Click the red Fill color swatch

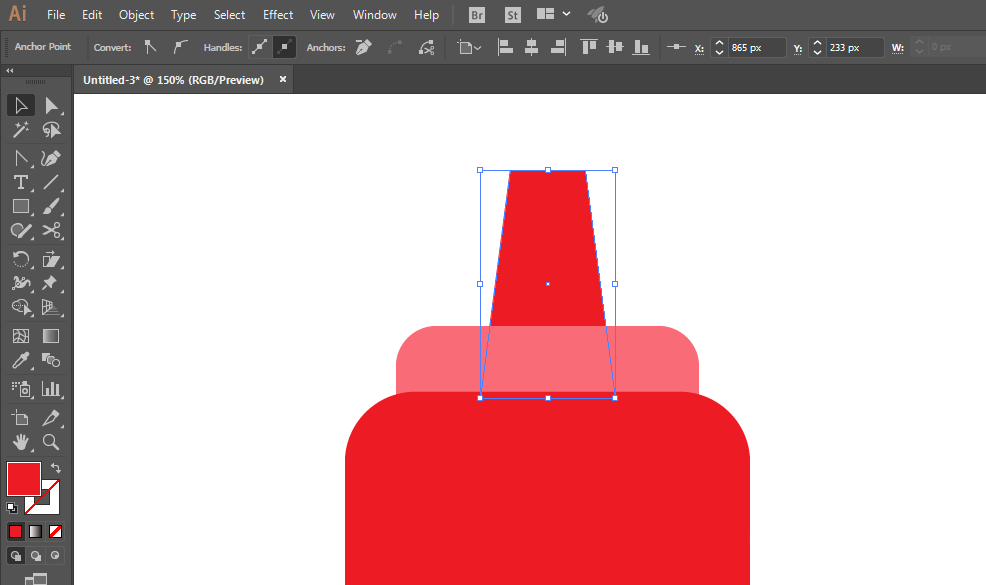pyautogui.click(x=23, y=479)
